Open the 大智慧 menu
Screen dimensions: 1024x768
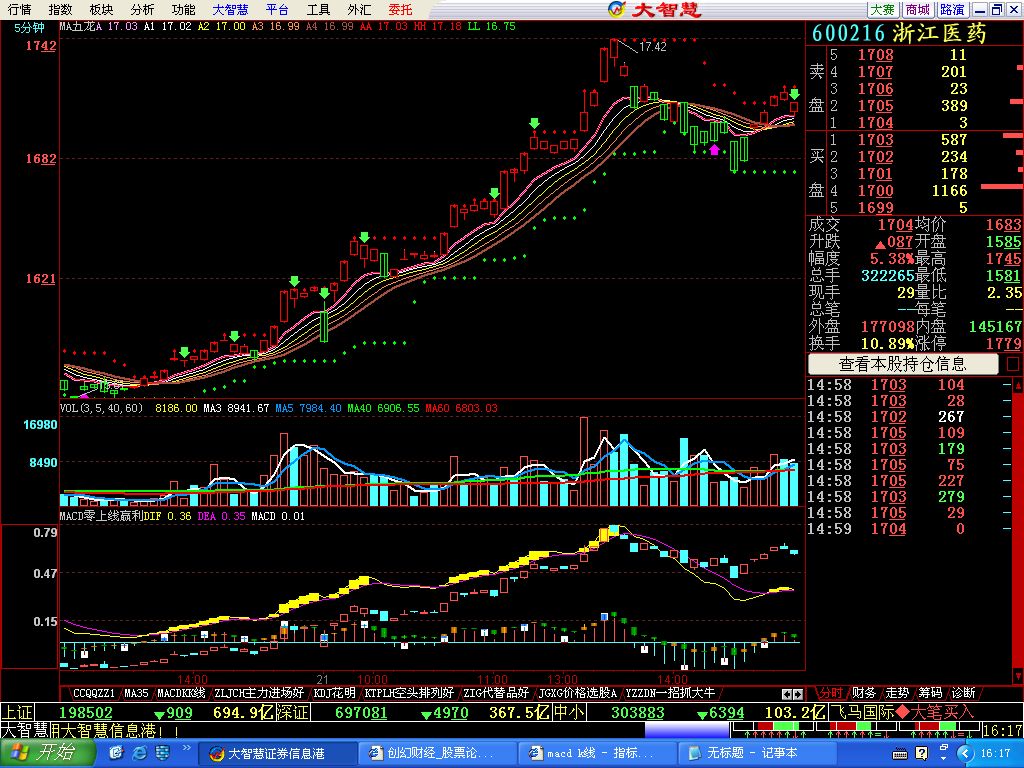[231, 9]
